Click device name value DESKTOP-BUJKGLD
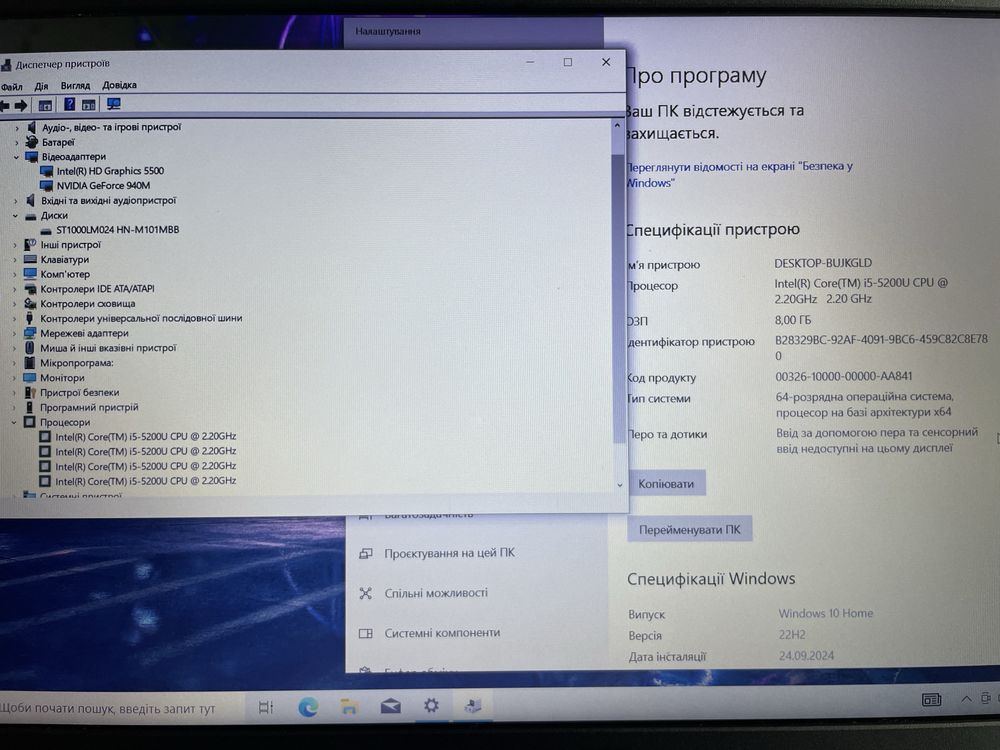Screen dimensions: 1000x750 click(823, 263)
